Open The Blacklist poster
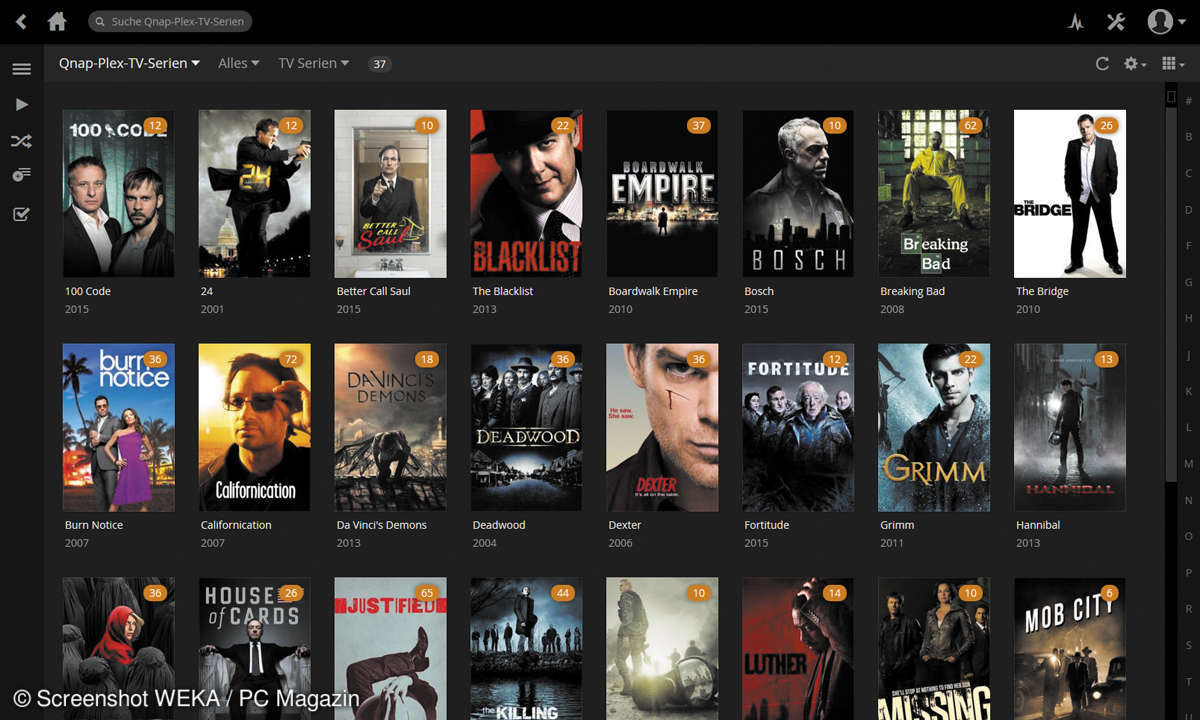The height and width of the screenshot is (720, 1200). coord(526,193)
